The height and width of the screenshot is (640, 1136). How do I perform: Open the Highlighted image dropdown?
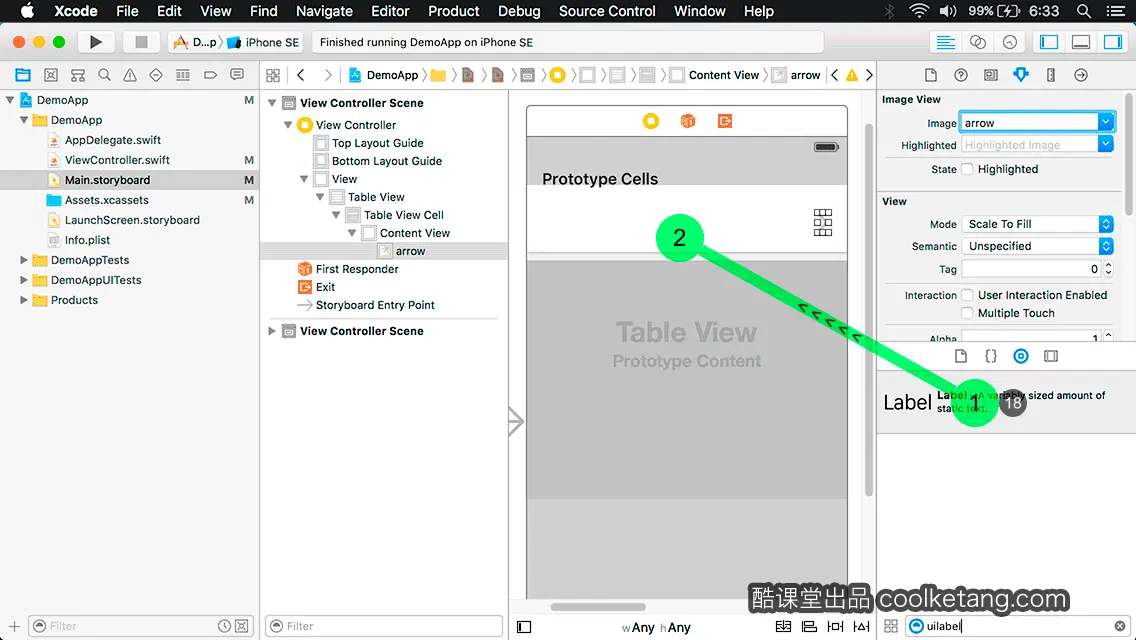click(x=1106, y=144)
